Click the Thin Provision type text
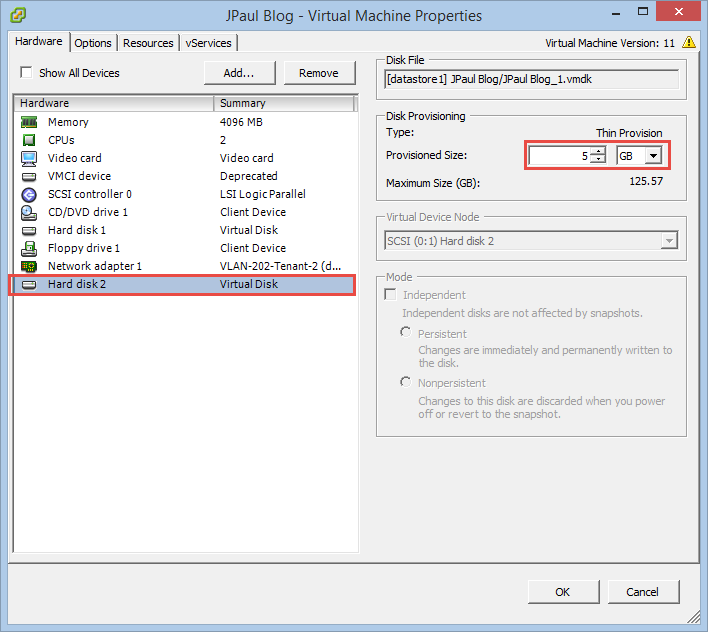Image resolution: width=708 pixels, height=632 pixels. tap(629, 133)
